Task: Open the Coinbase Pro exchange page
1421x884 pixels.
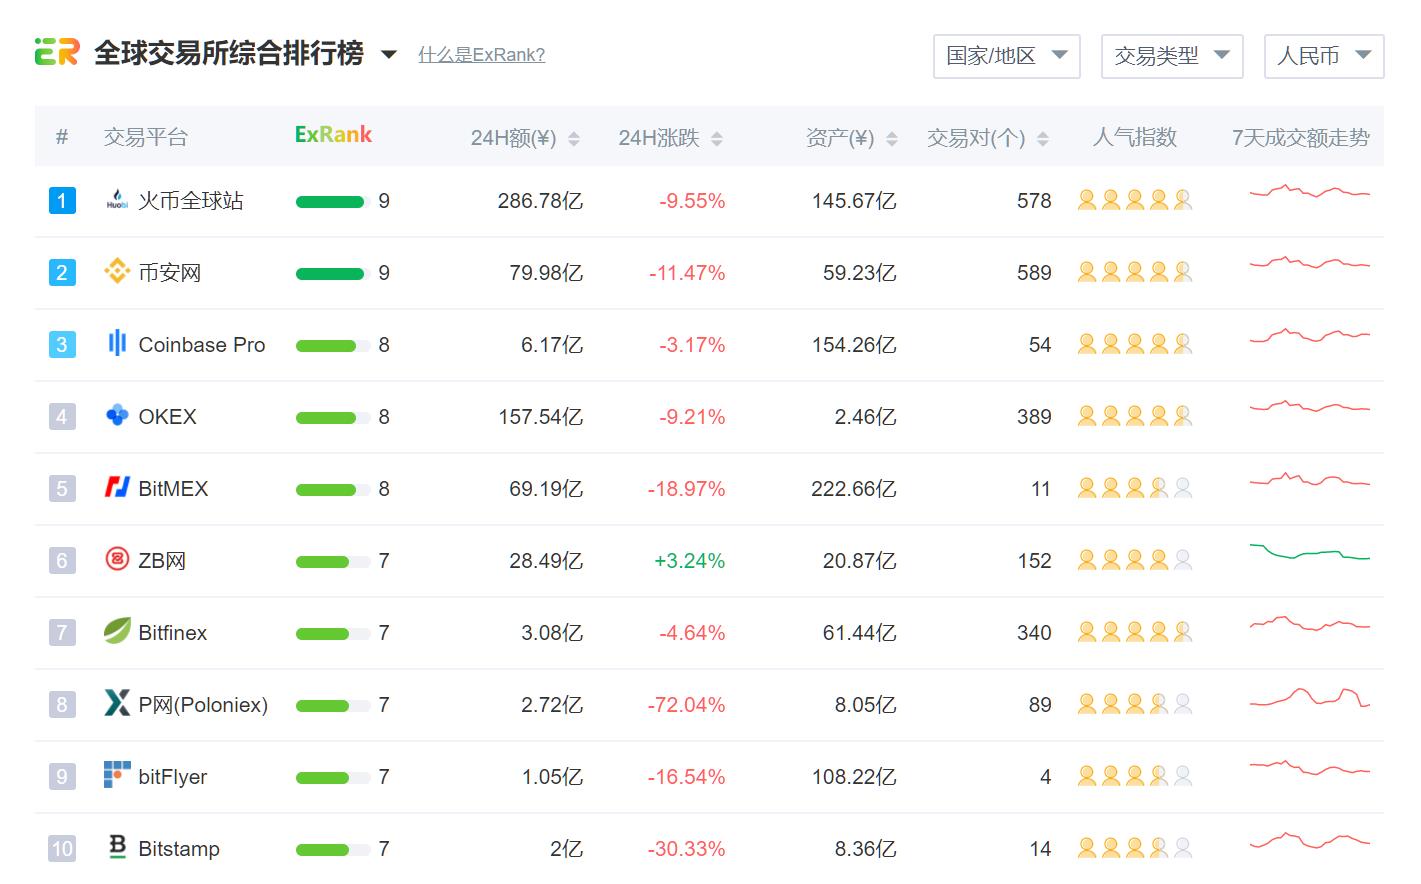Action: pyautogui.click(x=202, y=345)
